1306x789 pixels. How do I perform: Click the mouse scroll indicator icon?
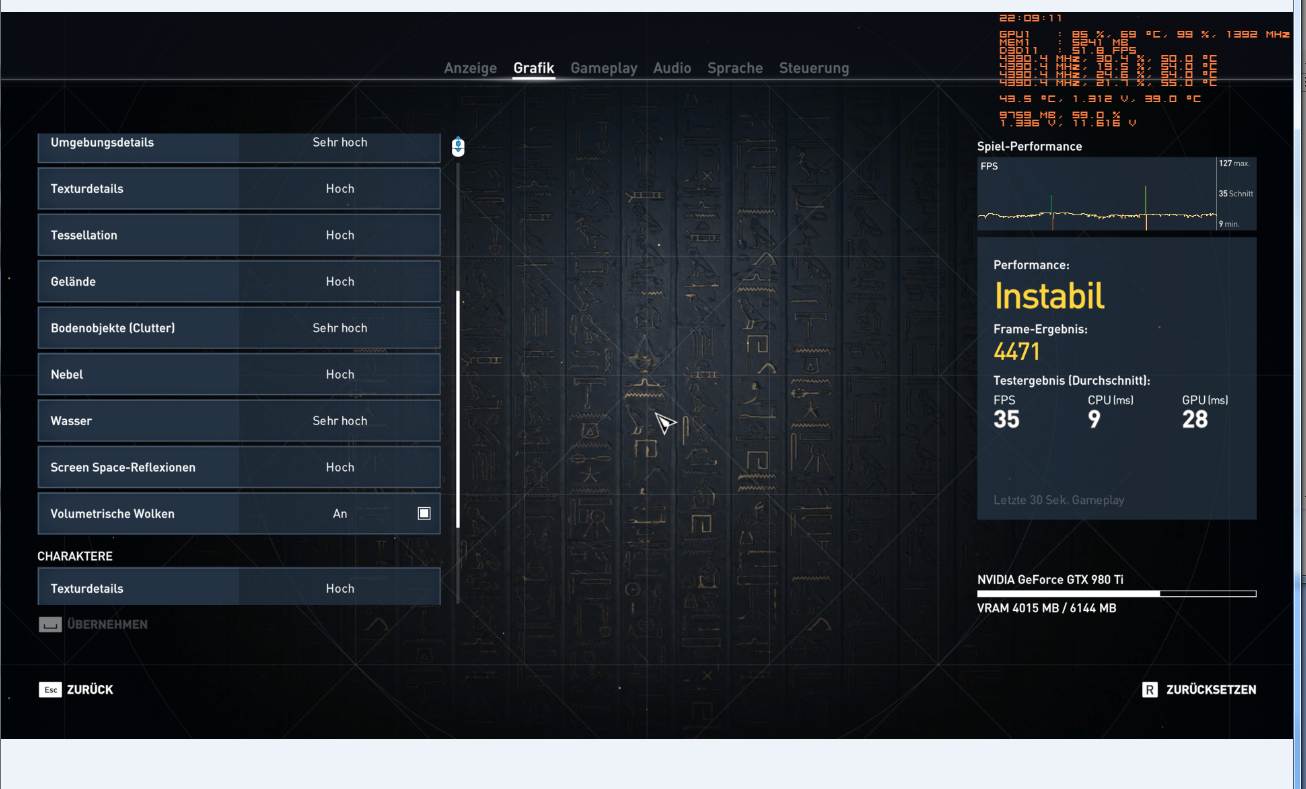click(x=458, y=147)
